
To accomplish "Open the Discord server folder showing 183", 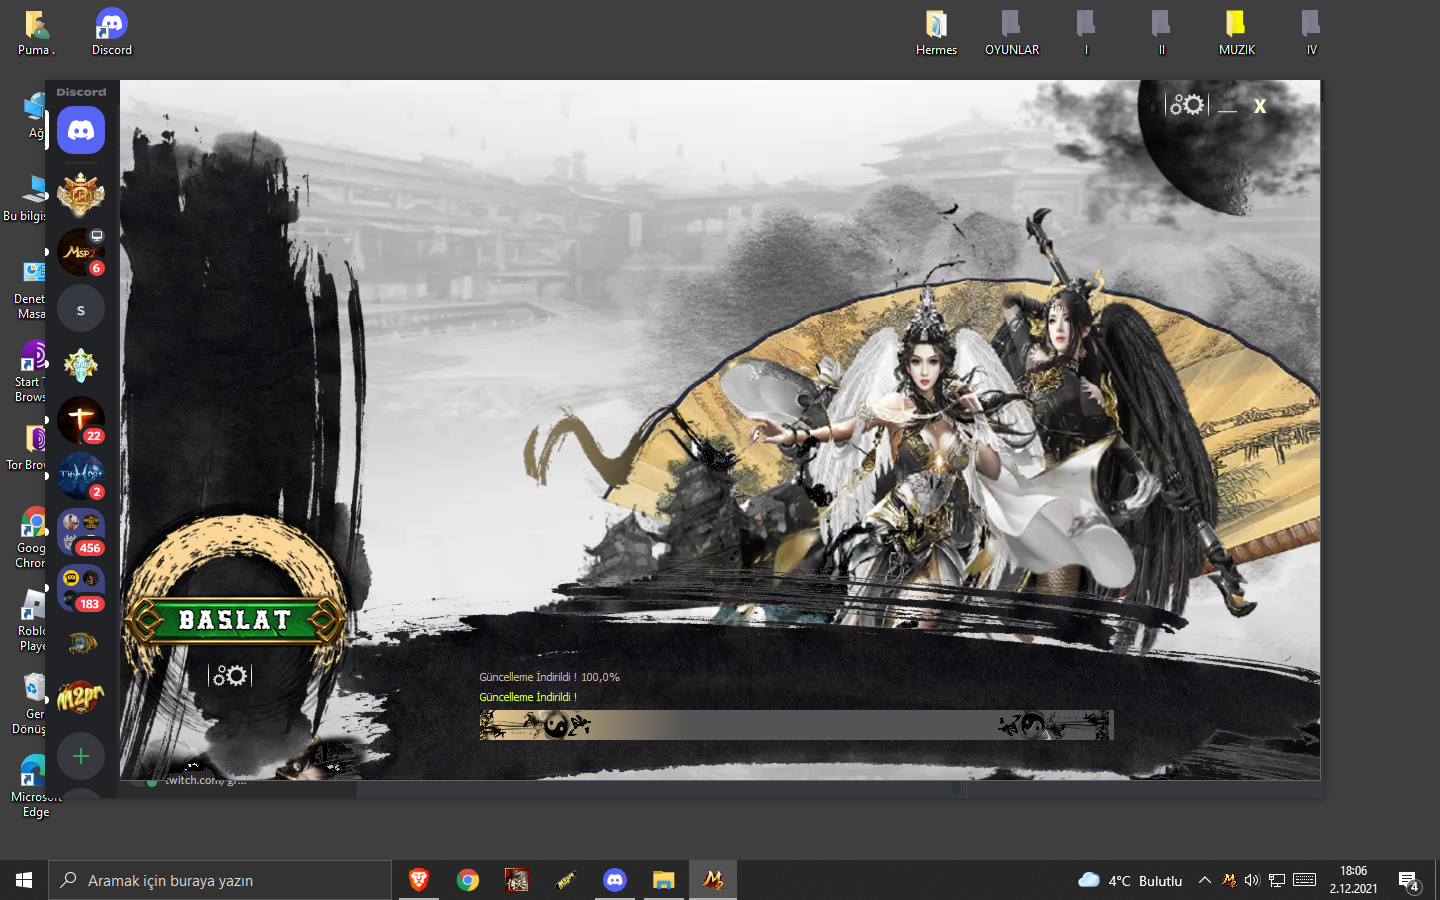I will click(x=81, y=588).
